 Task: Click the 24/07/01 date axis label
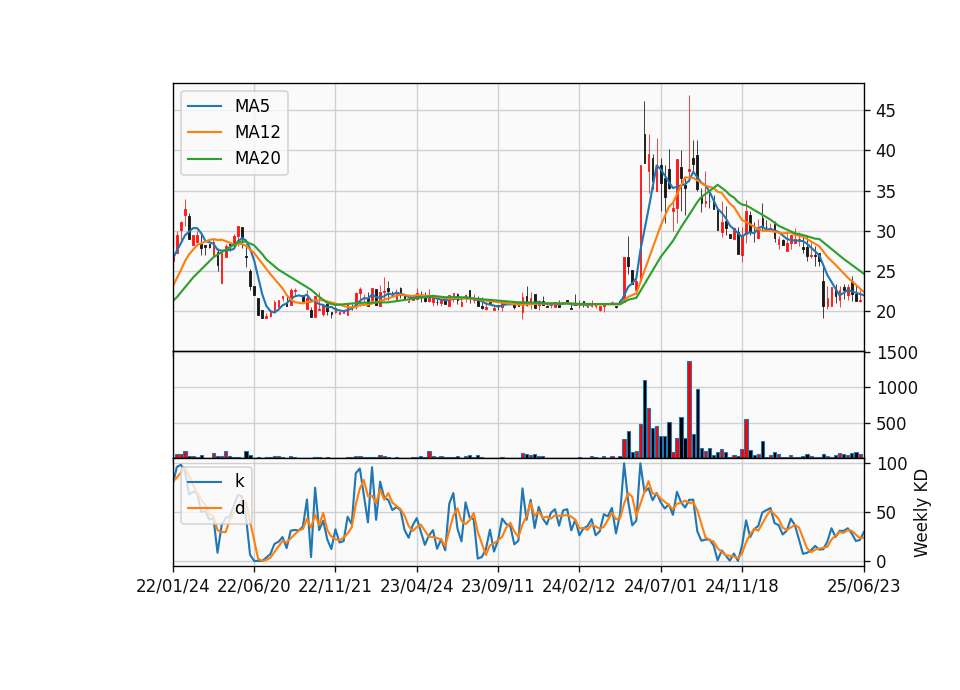(x=661, y=587)
